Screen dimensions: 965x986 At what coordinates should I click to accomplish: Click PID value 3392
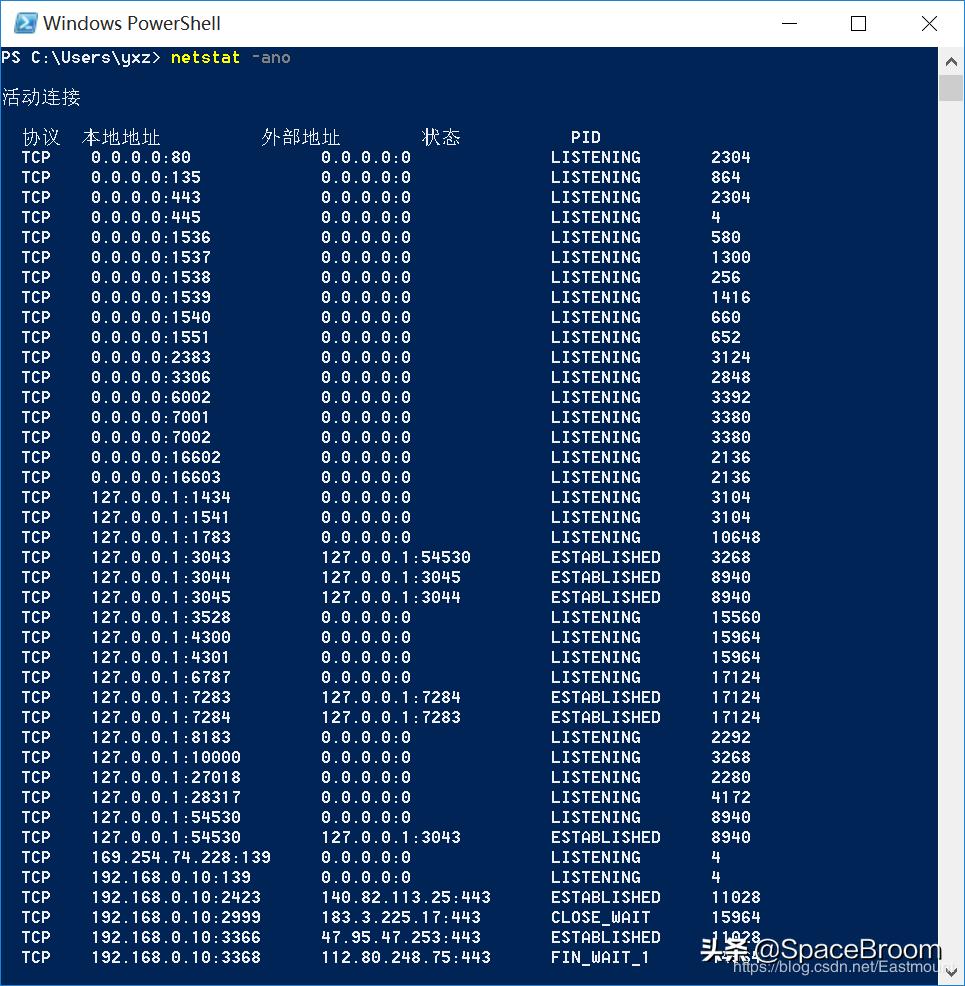[x=731, y=397]
